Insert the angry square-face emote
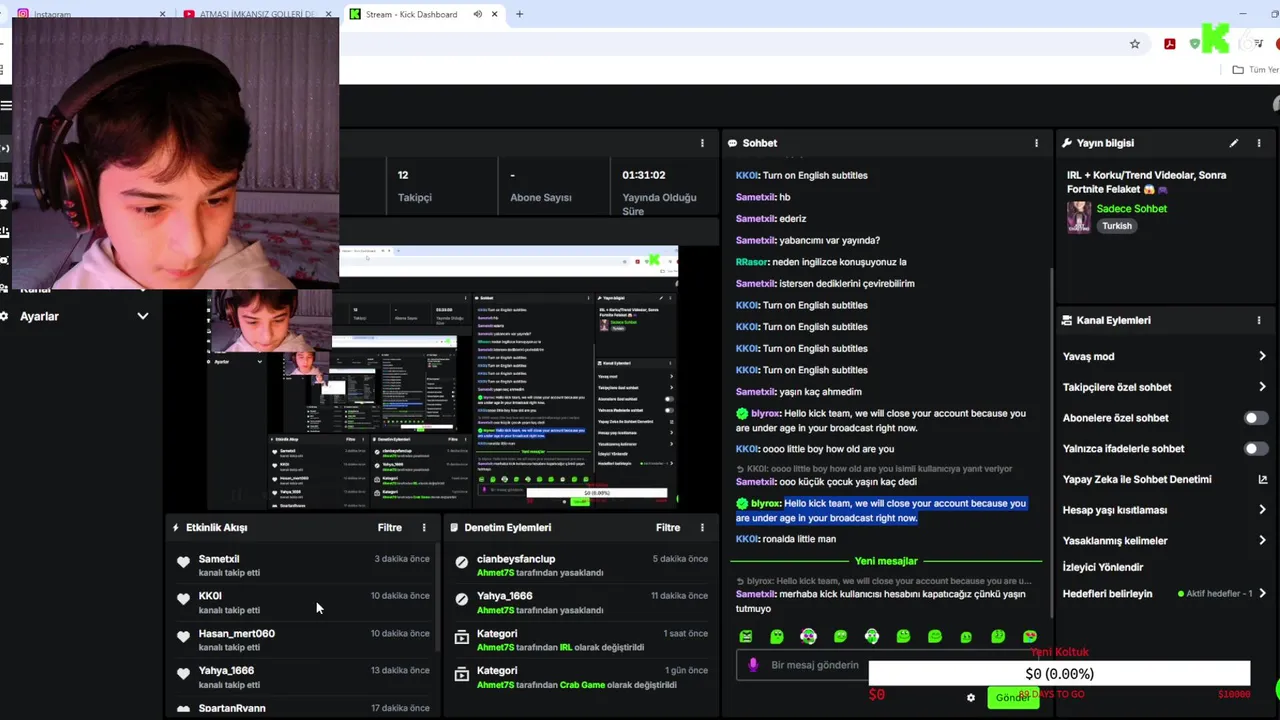This screenshot has width=1280, height=720. (x=745, y=636)
